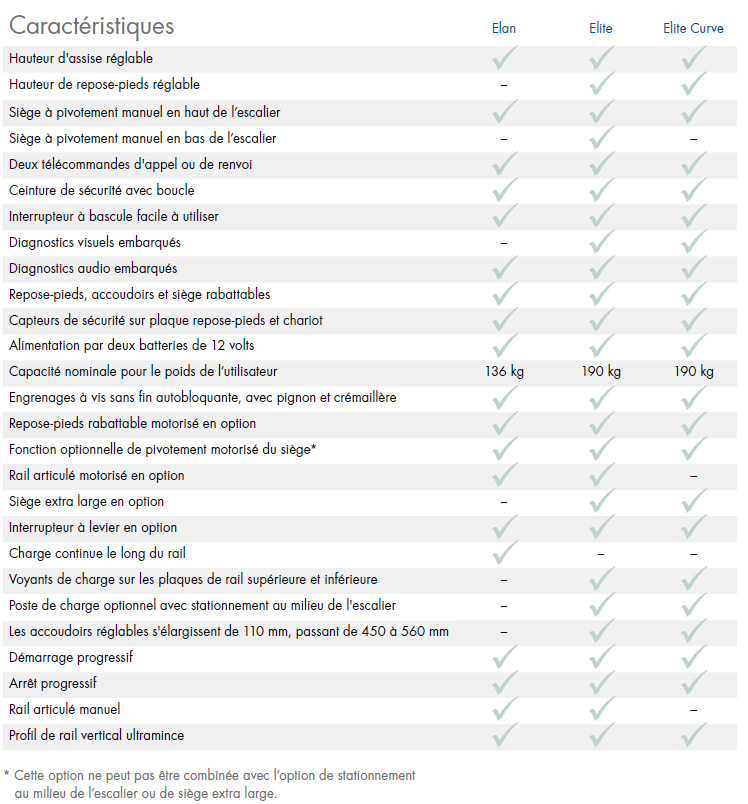Click Elite checkmark for pivotement manuel en bas
The width and height of the screenshot is (748, 804).
tap(601, 137)
